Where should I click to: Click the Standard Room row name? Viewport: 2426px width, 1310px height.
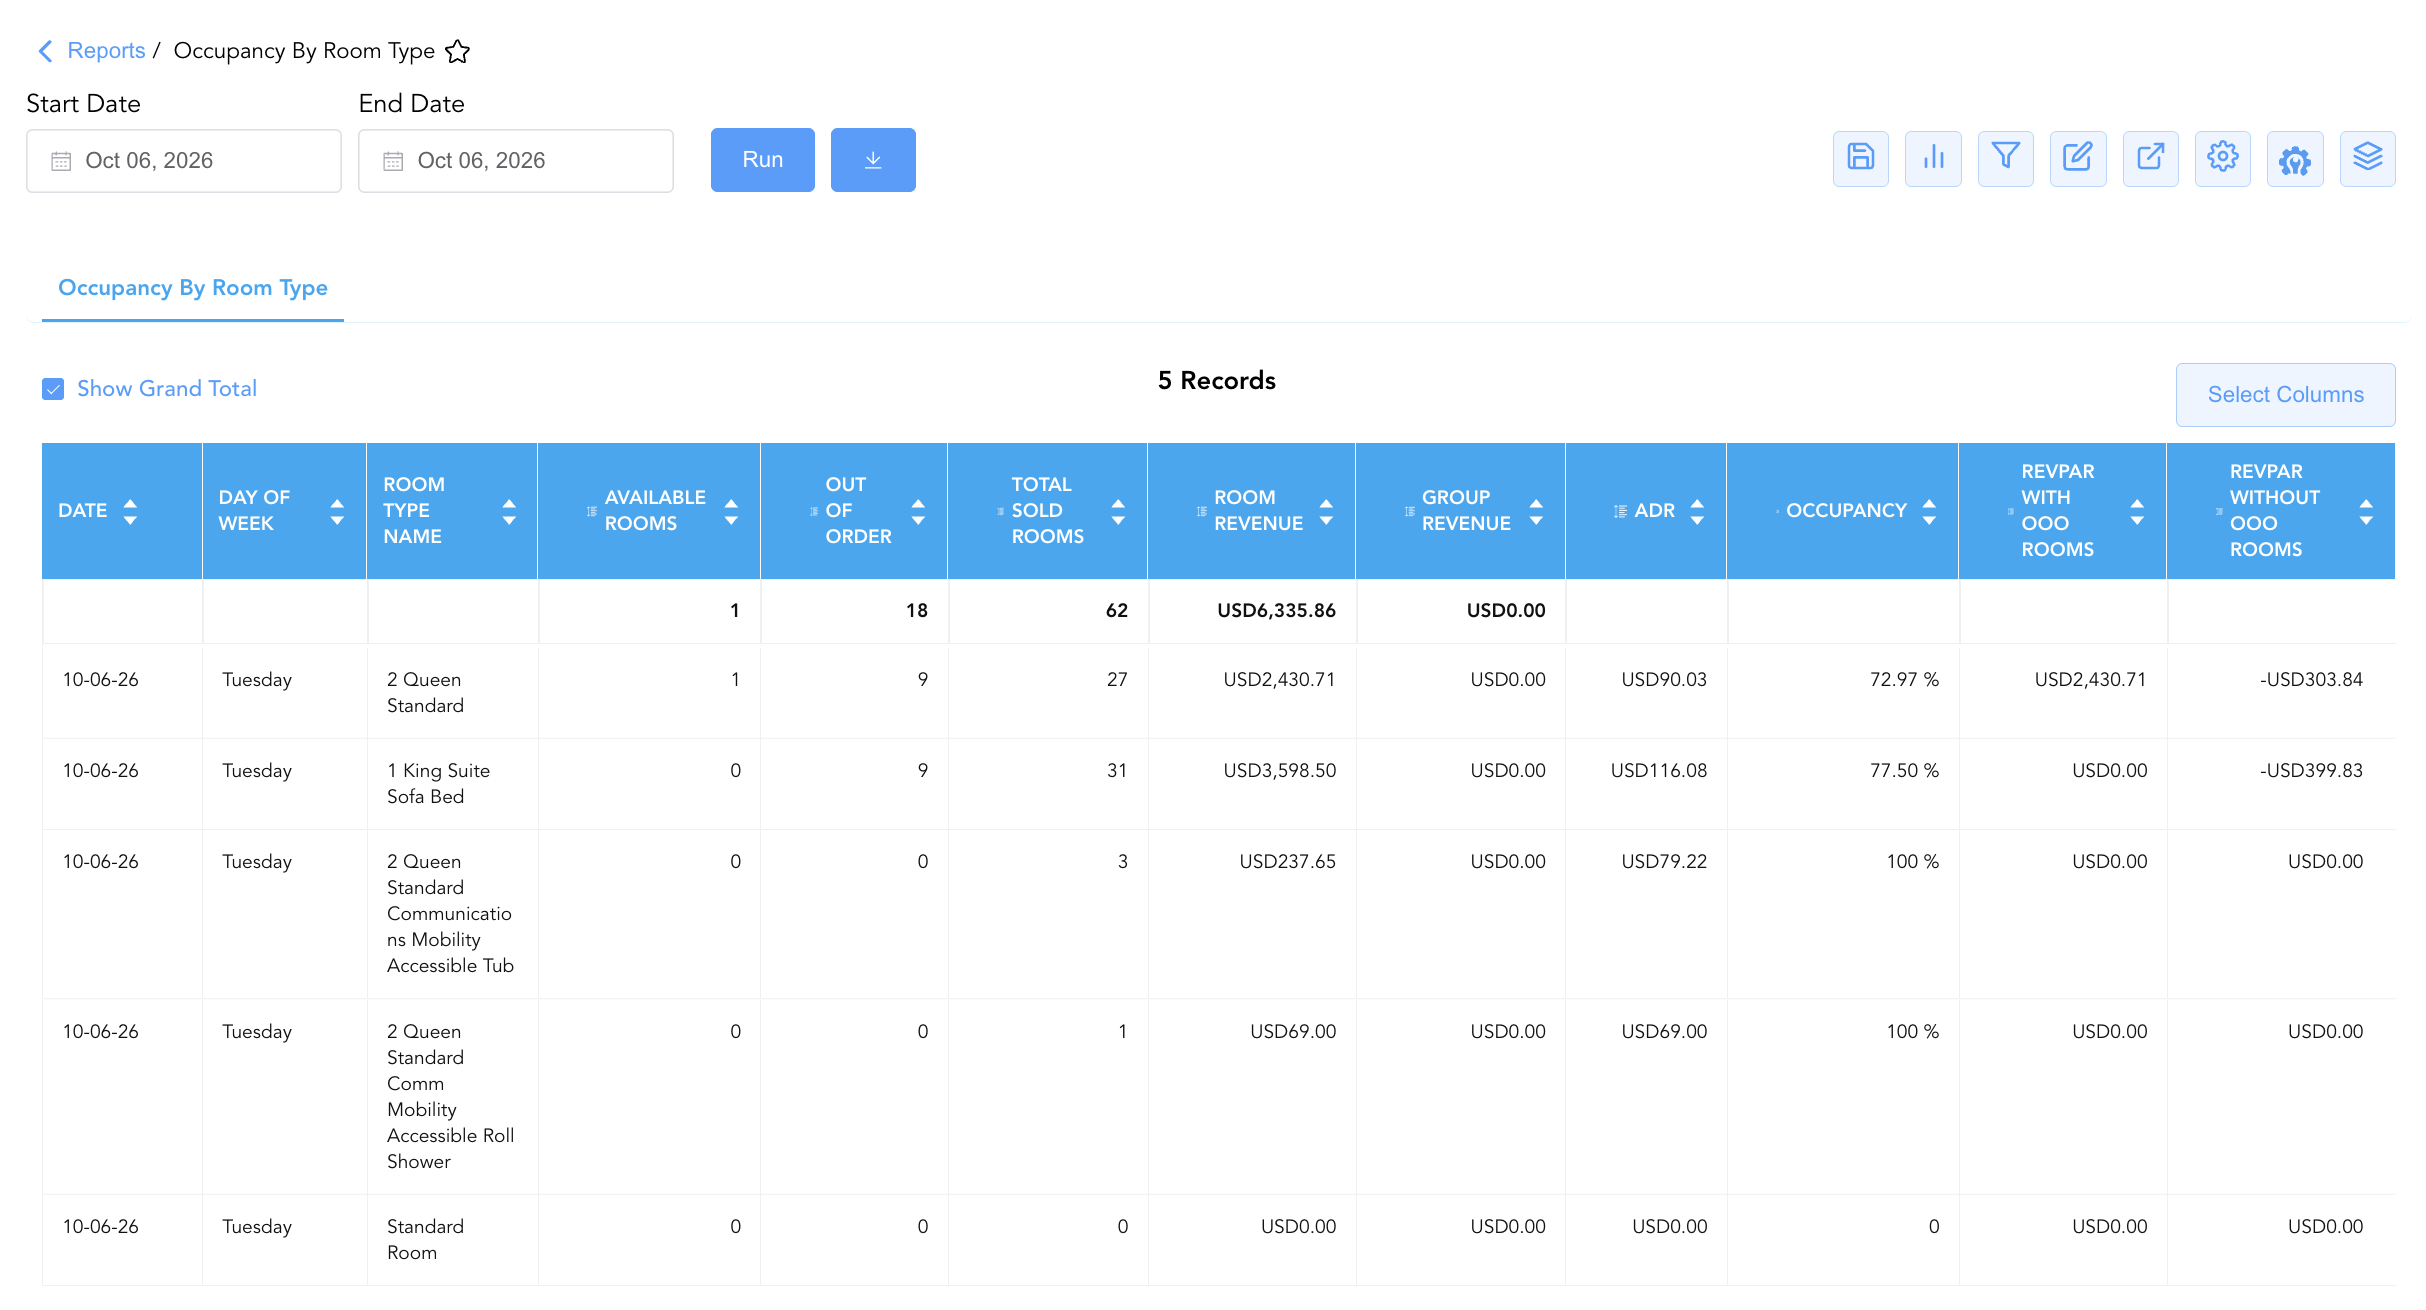coord(425,1240)
